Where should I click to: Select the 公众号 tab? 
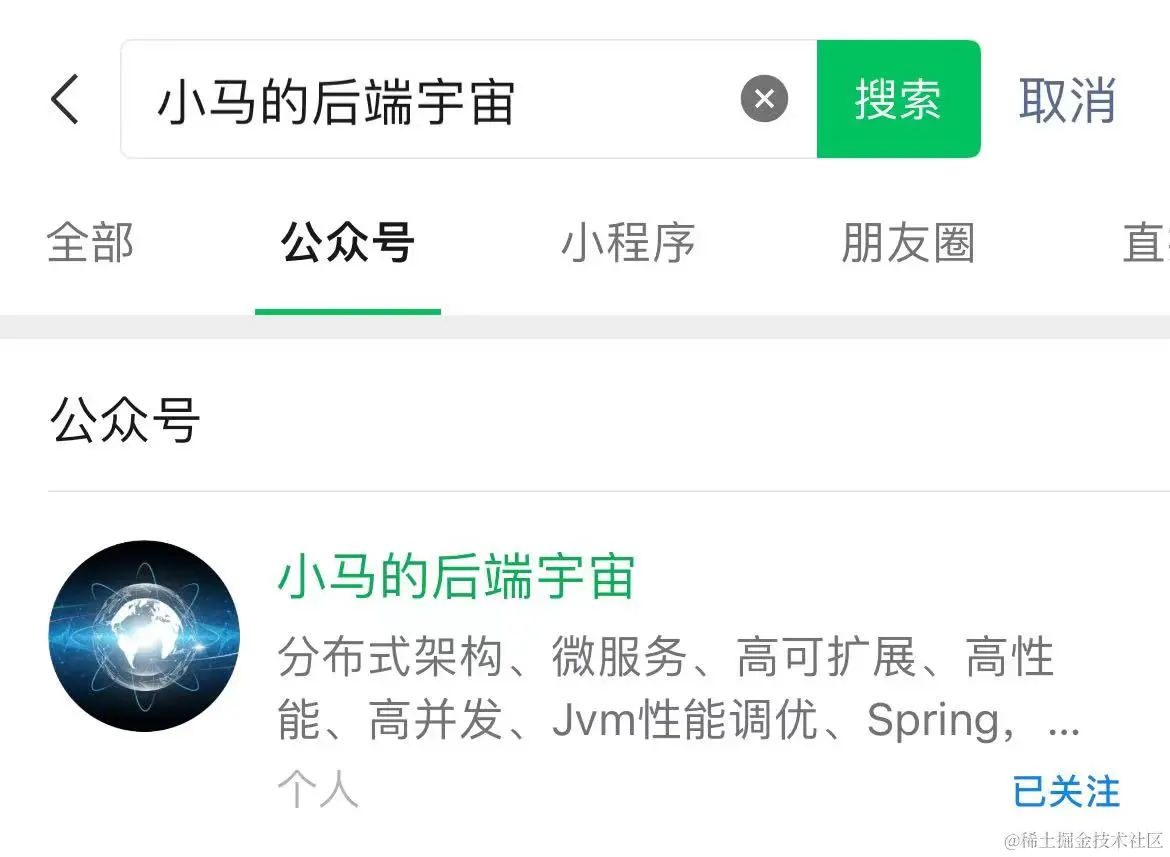coord(348,242)
